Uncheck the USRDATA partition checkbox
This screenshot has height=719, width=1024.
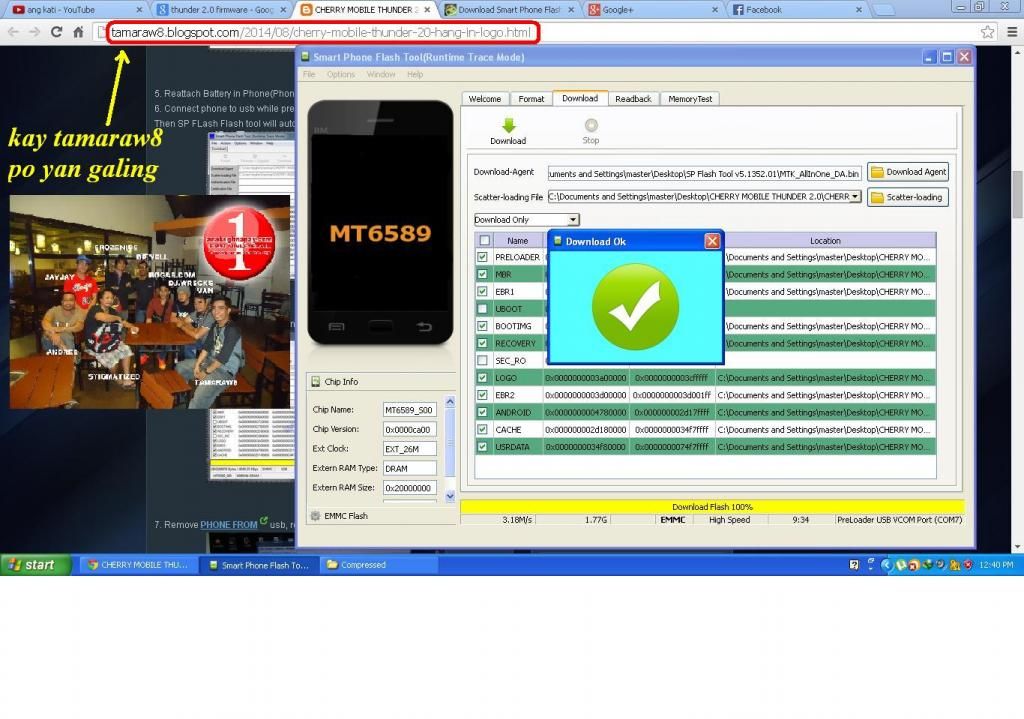483,447
